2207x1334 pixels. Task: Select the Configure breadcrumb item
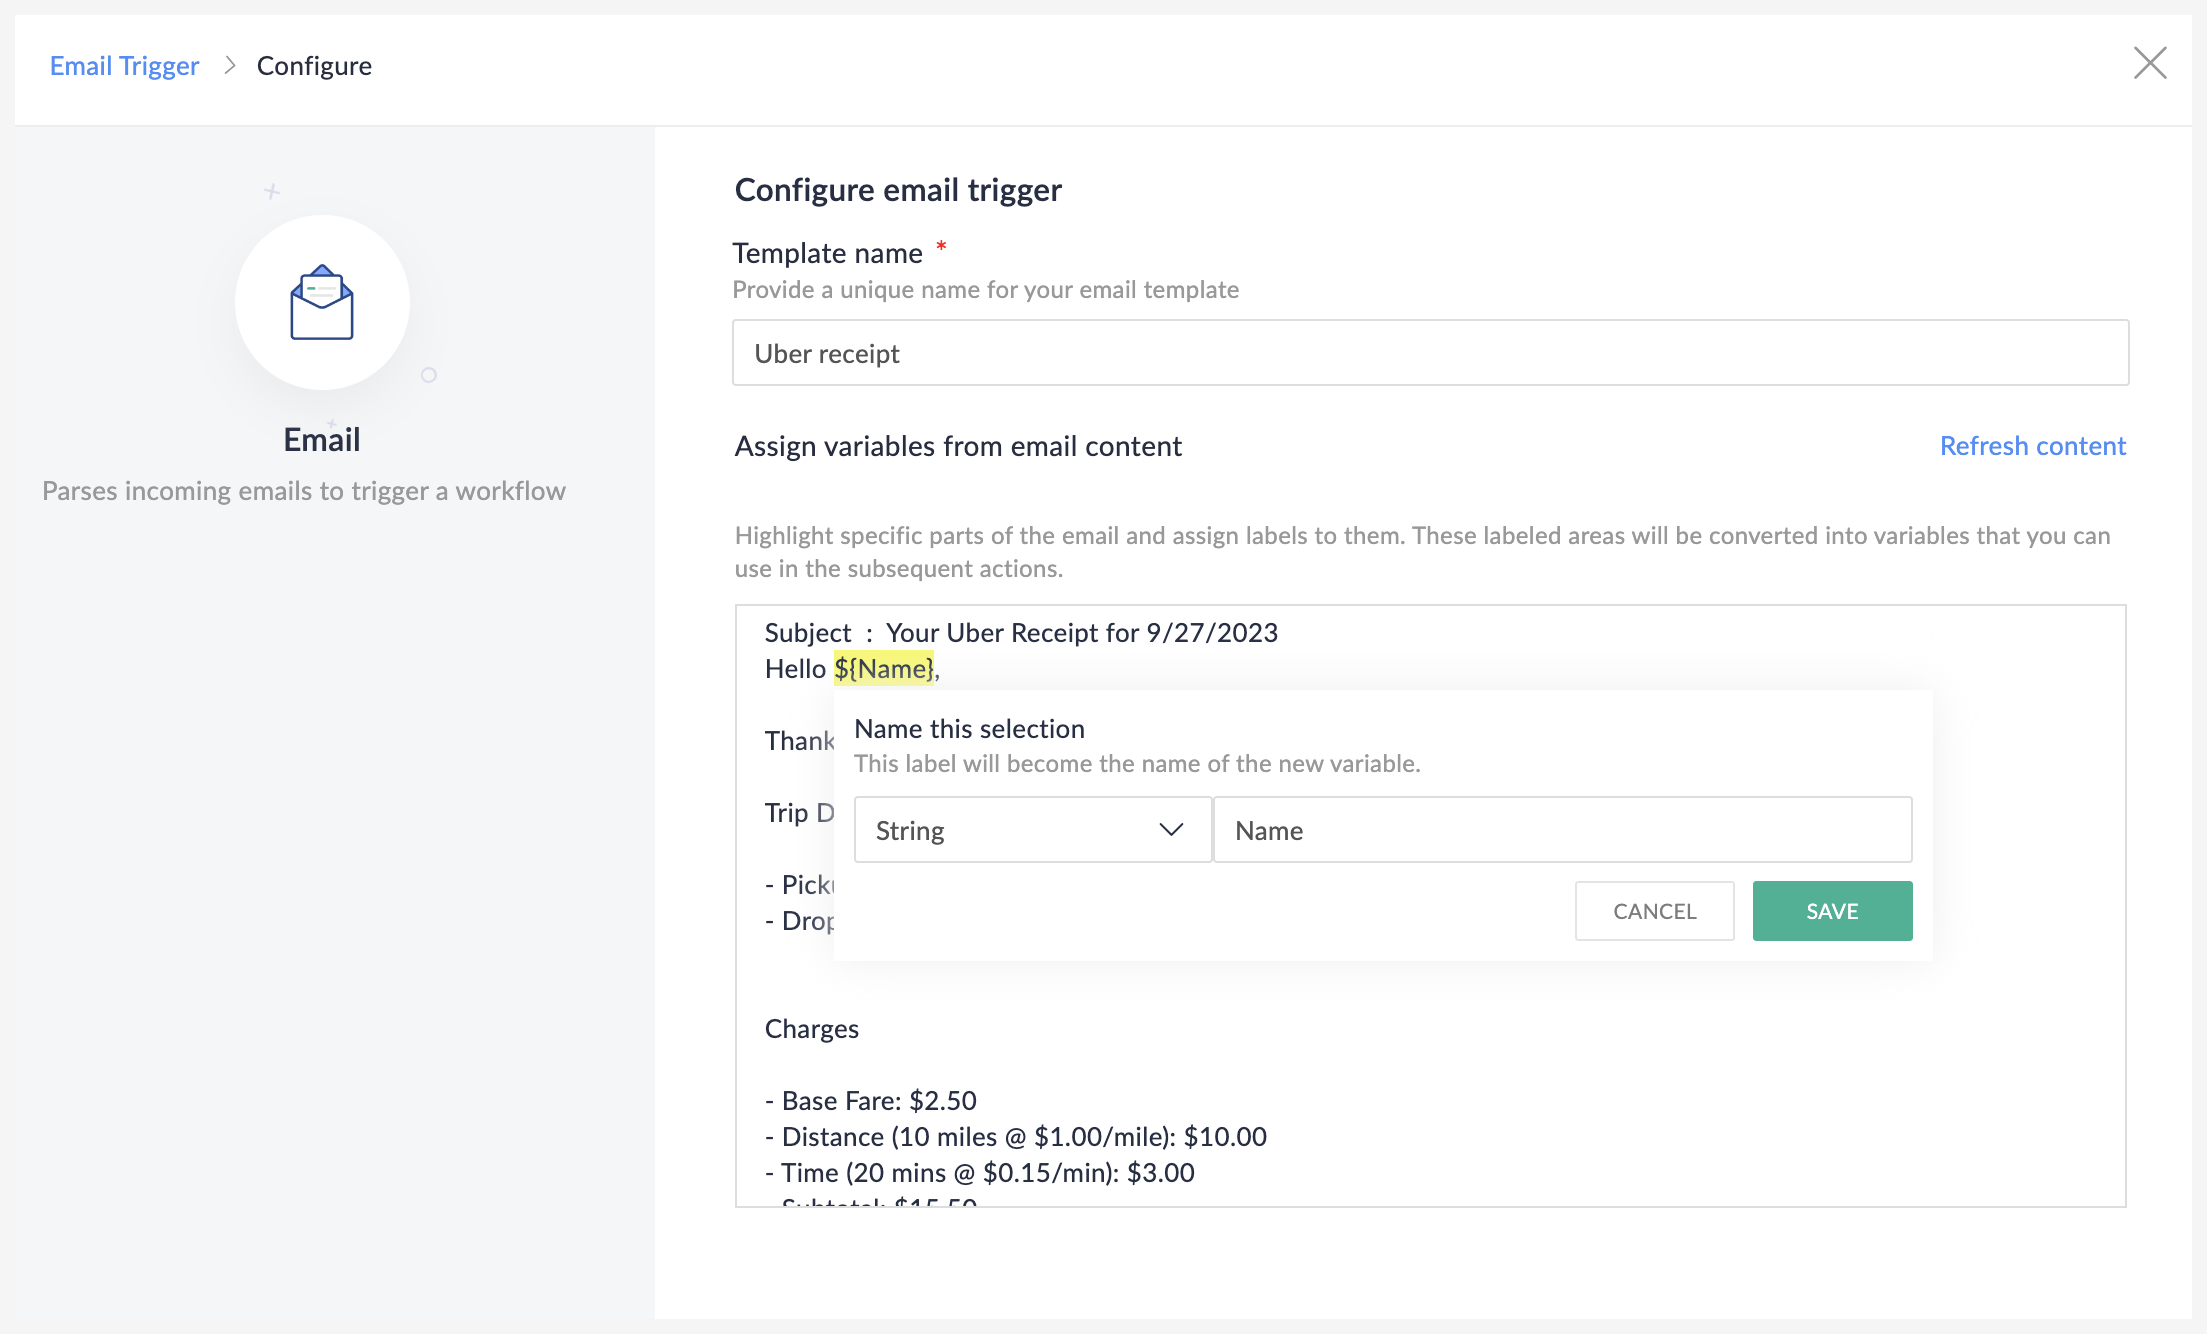click(314, 65)
